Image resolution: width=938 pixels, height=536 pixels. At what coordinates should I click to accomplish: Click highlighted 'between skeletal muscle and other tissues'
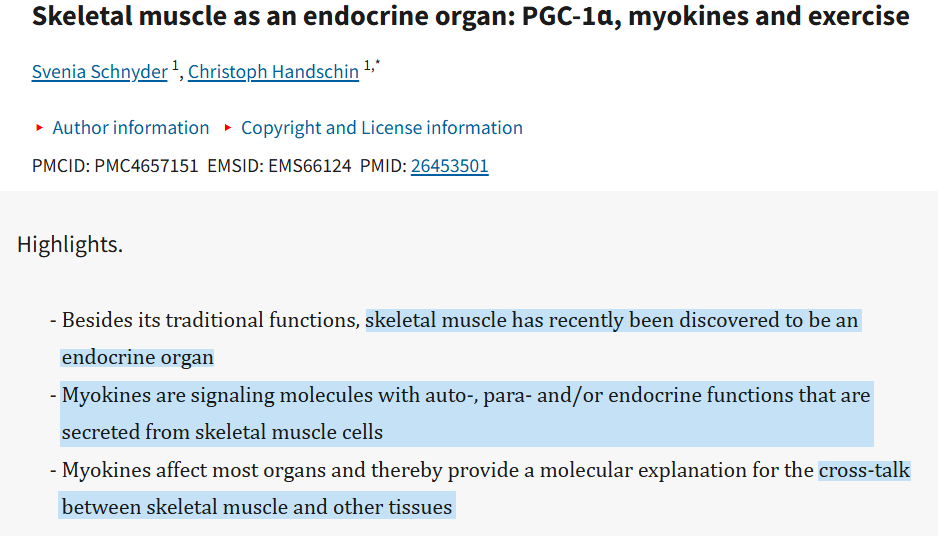pos(257,507)
